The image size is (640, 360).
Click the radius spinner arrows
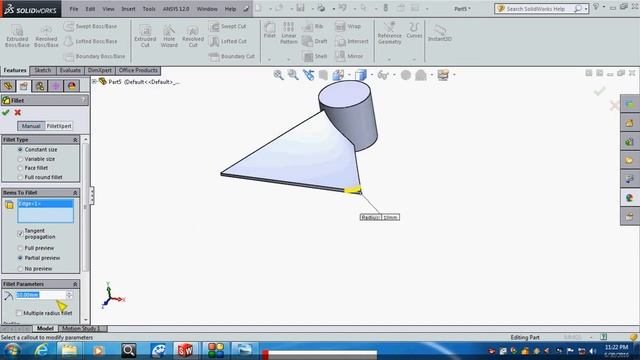click(x=69, y=295)
